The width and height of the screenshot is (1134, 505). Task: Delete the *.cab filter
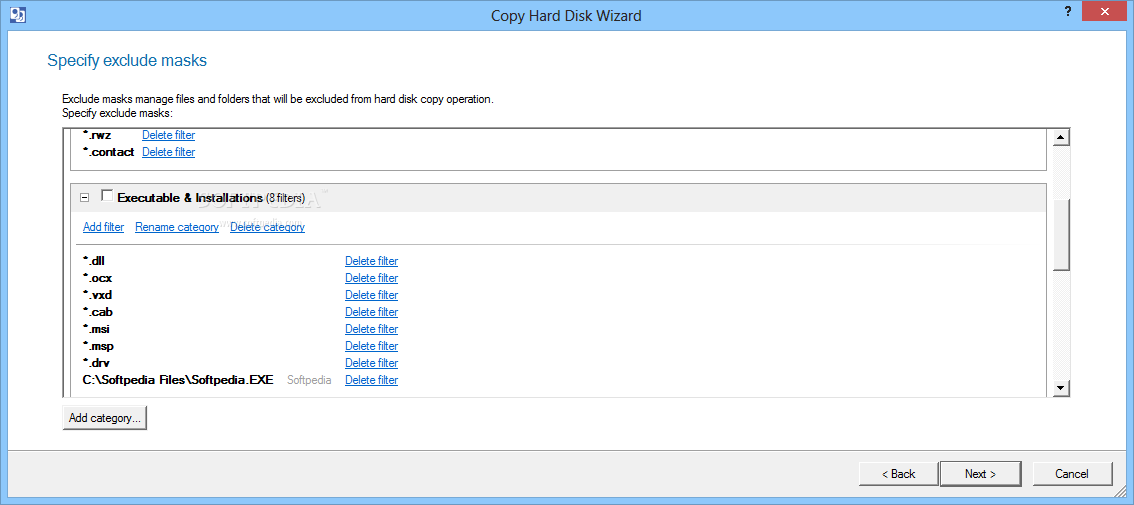tap(372, 312)
